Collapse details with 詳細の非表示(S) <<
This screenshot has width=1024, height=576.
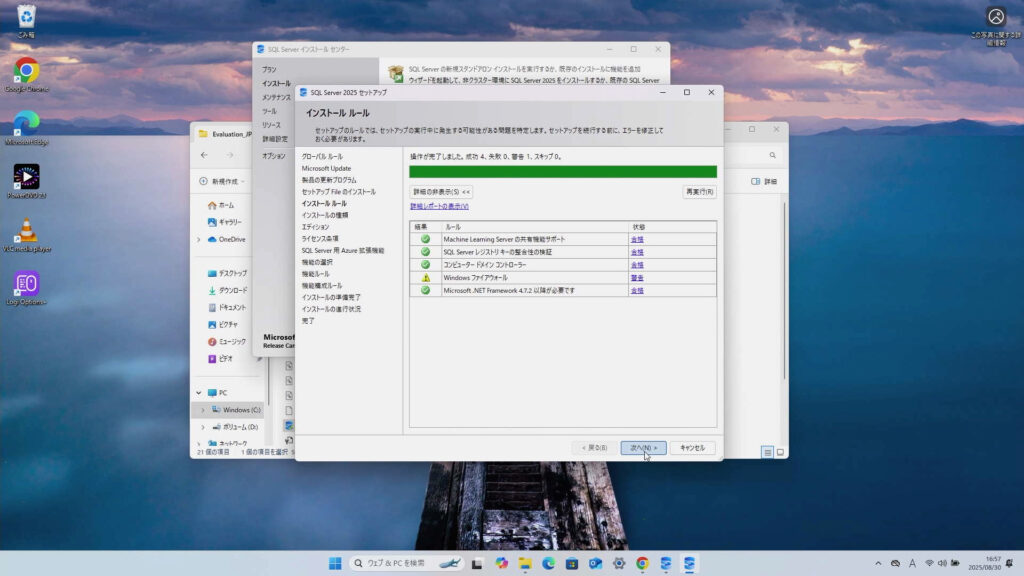click(441, 192)
